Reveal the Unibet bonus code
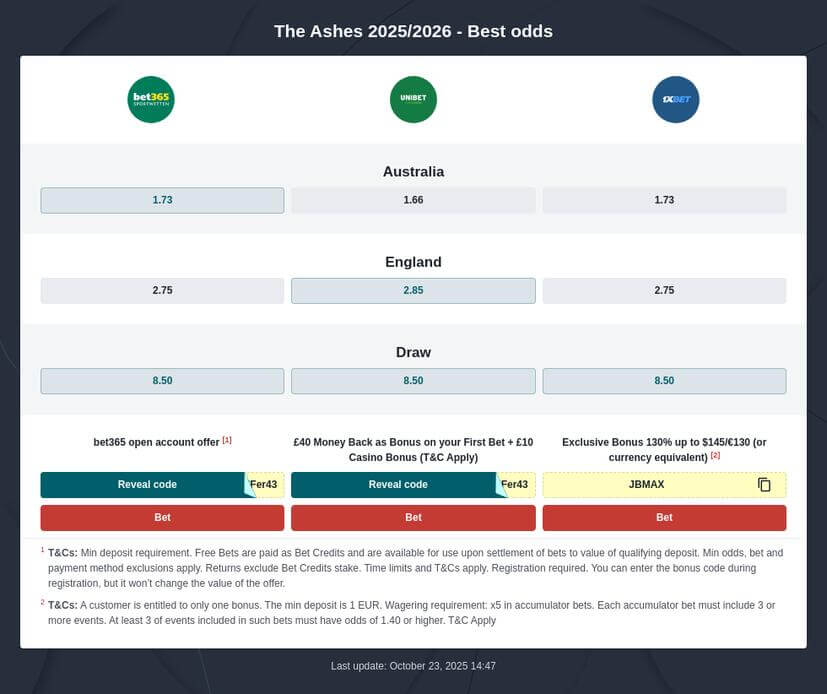 (x=398, y=485)
